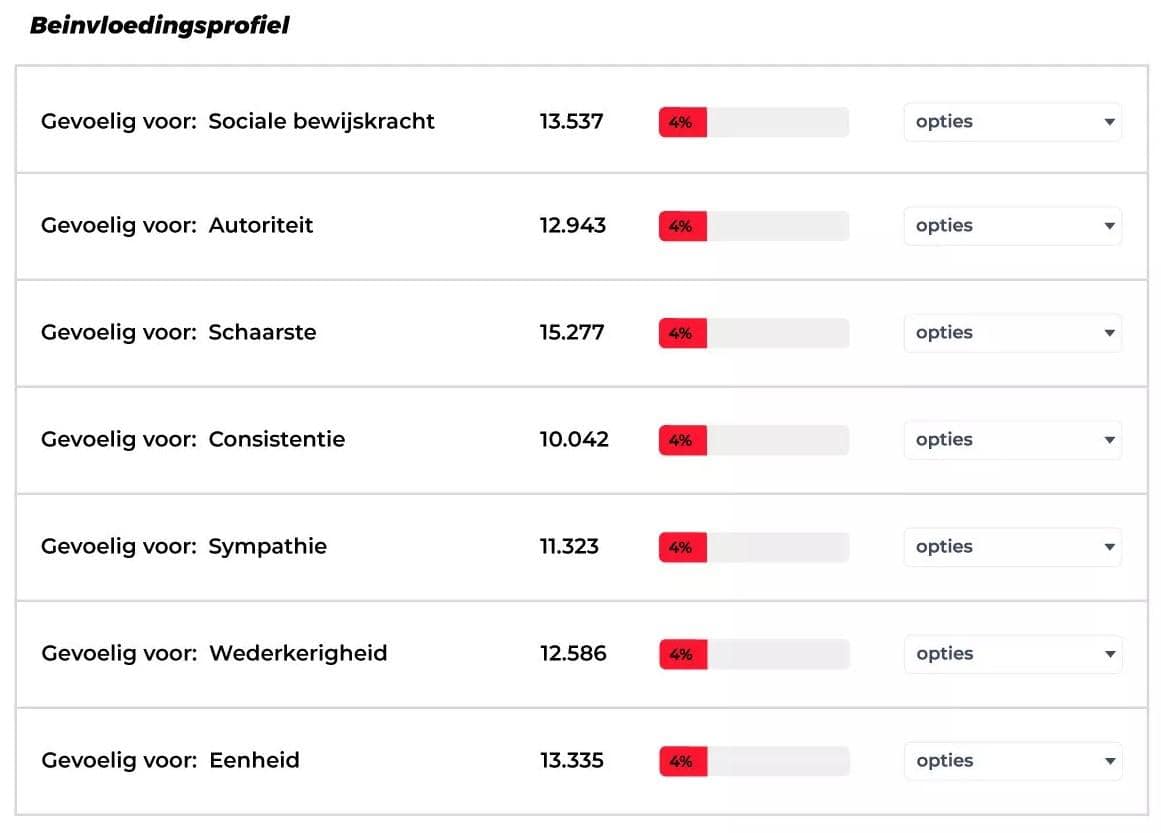Image resolution: width=1161 pixels, height=833 pixels.
Task: Open the Consistentie row opties dropdown
Action: tap(1012, 440)
